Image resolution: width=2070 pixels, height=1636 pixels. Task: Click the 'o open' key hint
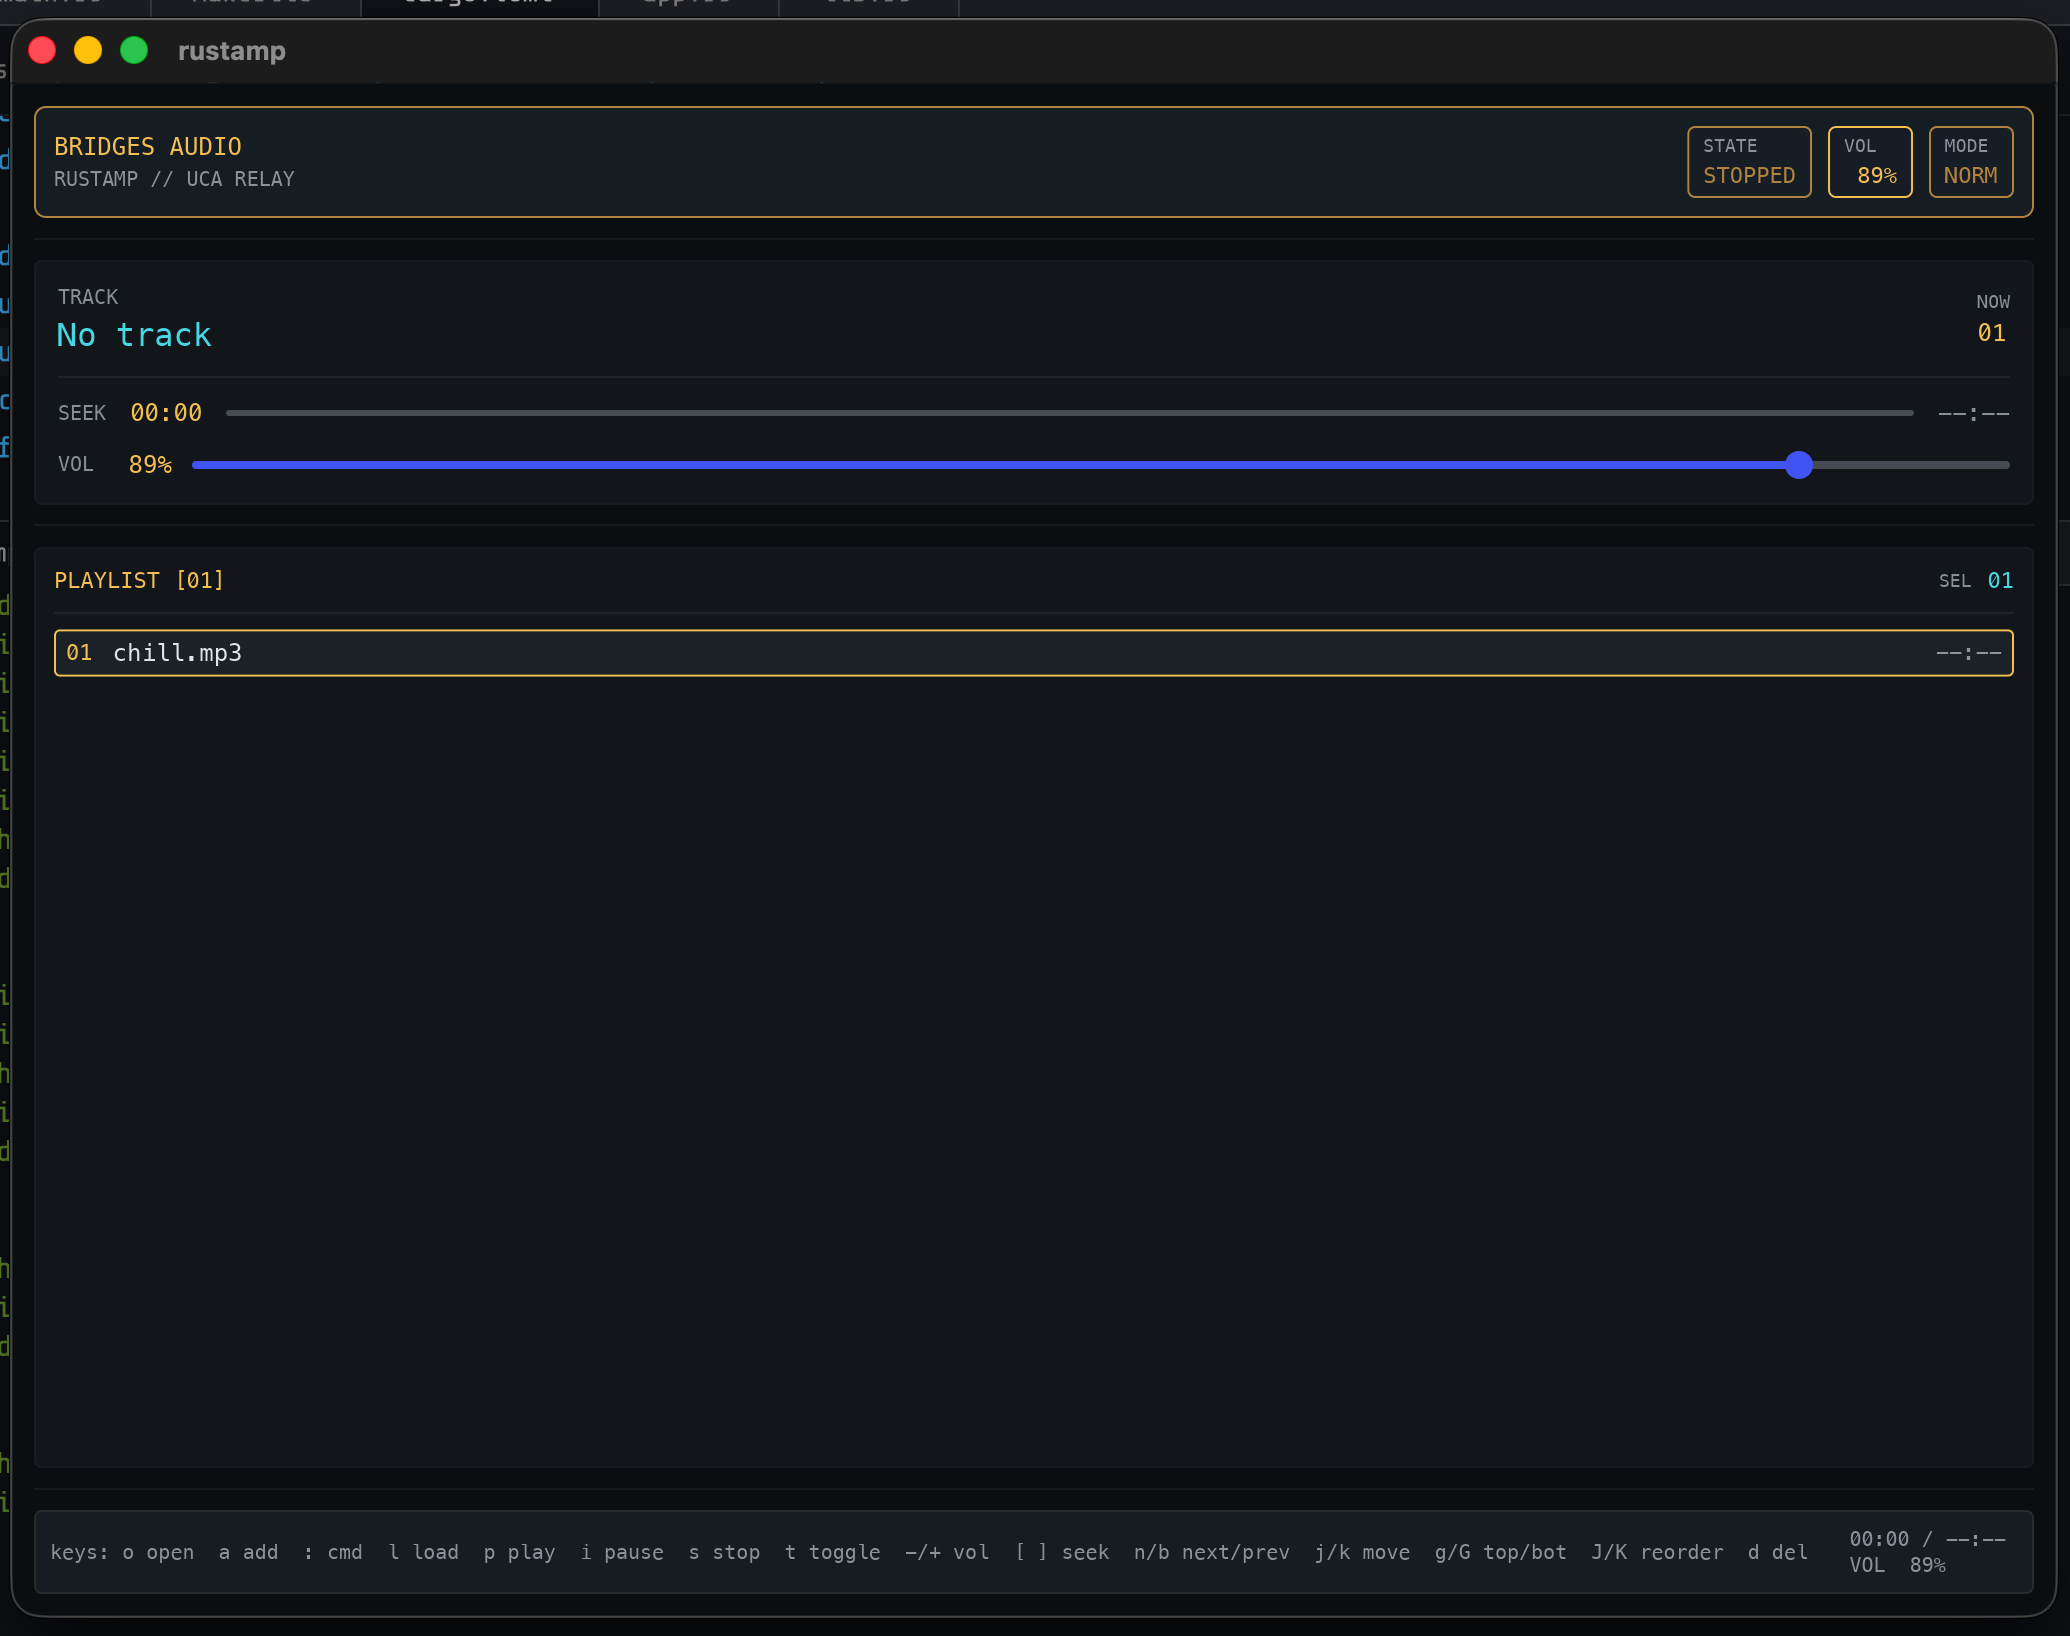click(x=158, y=1552)
